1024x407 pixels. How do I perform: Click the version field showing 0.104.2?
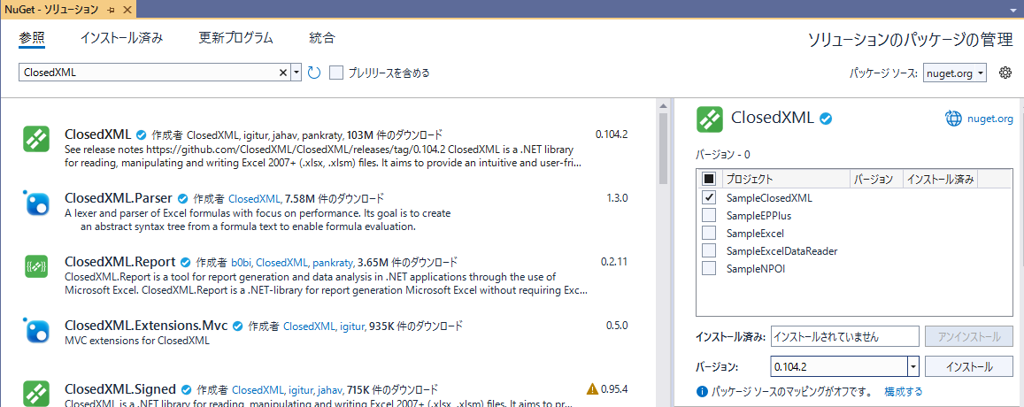tap(839, 367)
